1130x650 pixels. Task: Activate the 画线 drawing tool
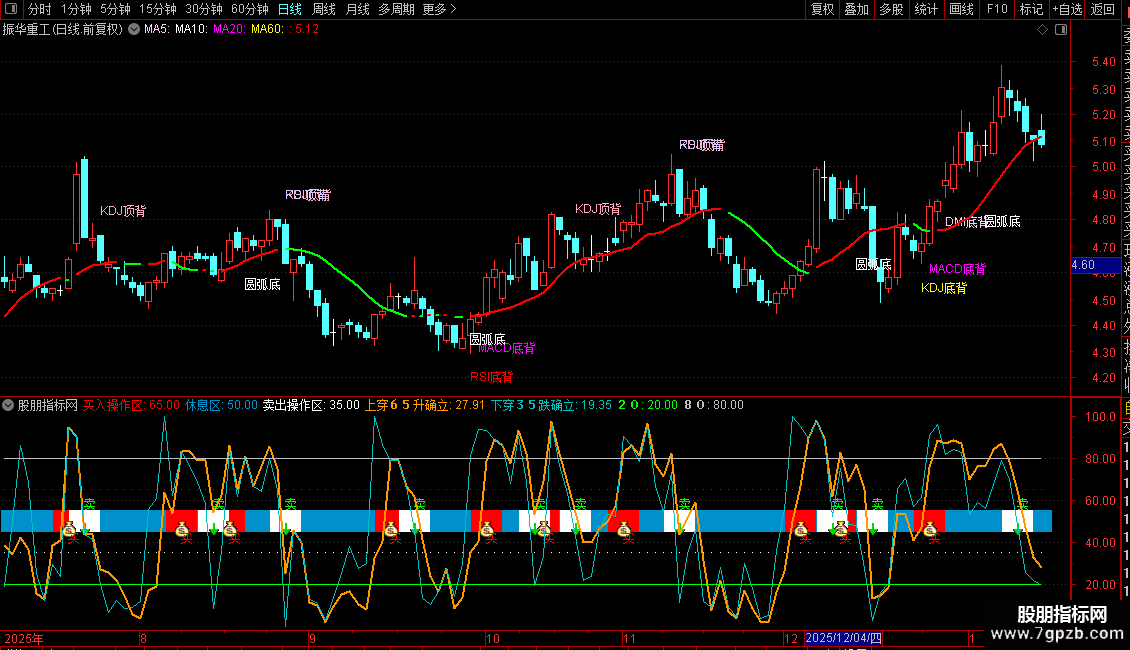tap(961, 9)
